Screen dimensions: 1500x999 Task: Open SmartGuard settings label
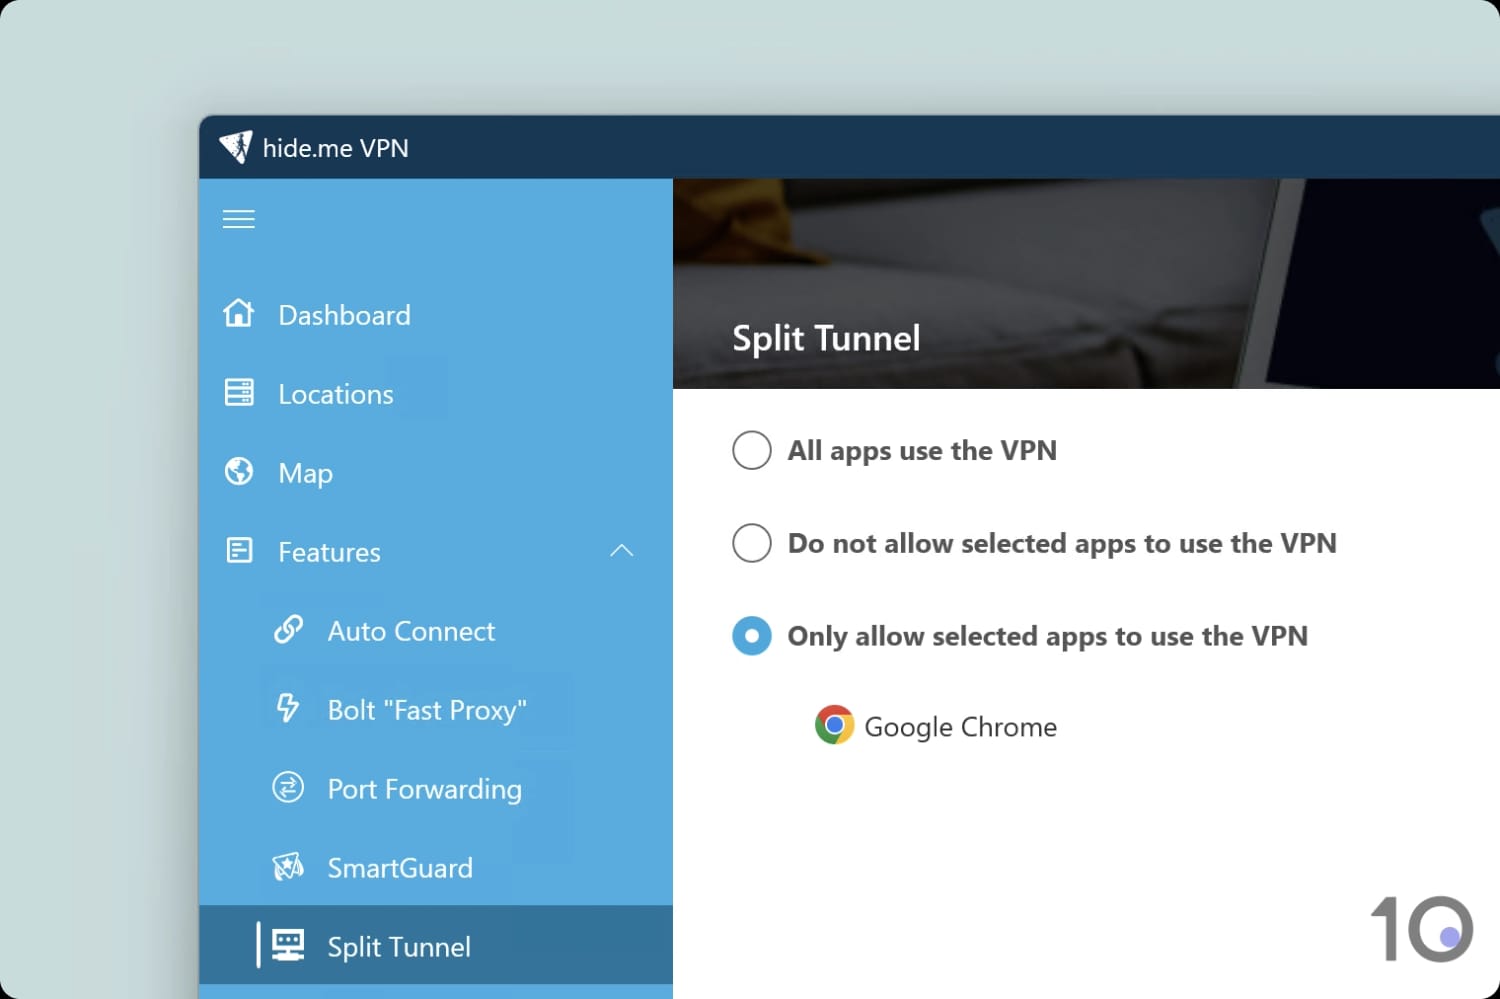[400, 868]
